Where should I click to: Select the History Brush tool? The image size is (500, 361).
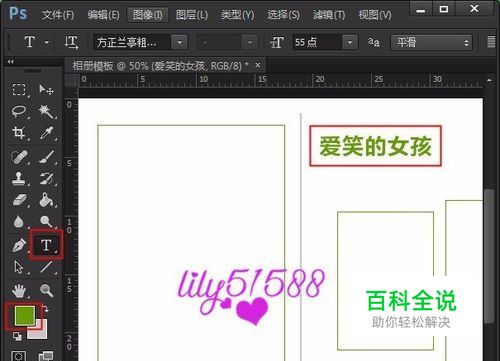click(46, 178)
